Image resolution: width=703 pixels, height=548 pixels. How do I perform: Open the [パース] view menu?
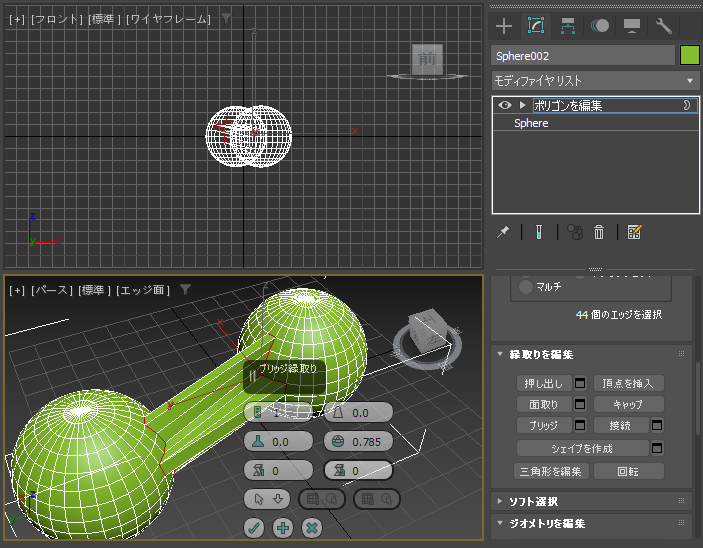[52, 290]
